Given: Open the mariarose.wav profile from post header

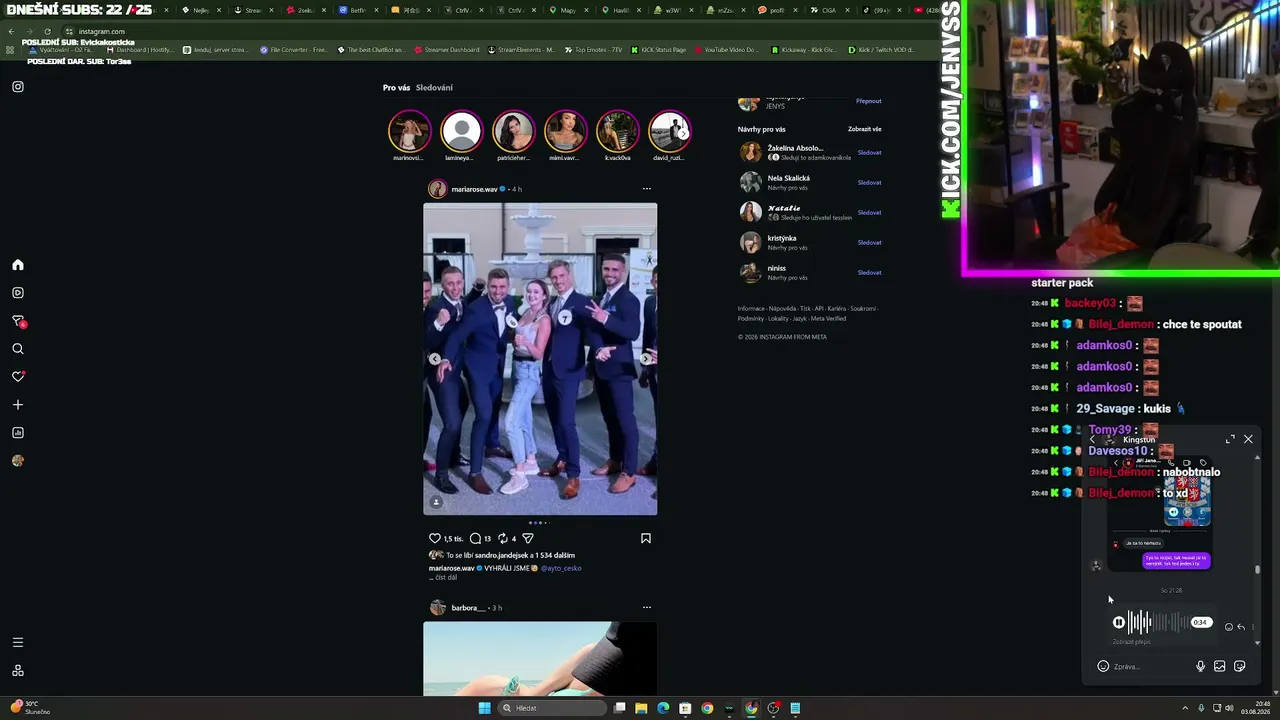Looking at the screenshot, I should 474,189.
